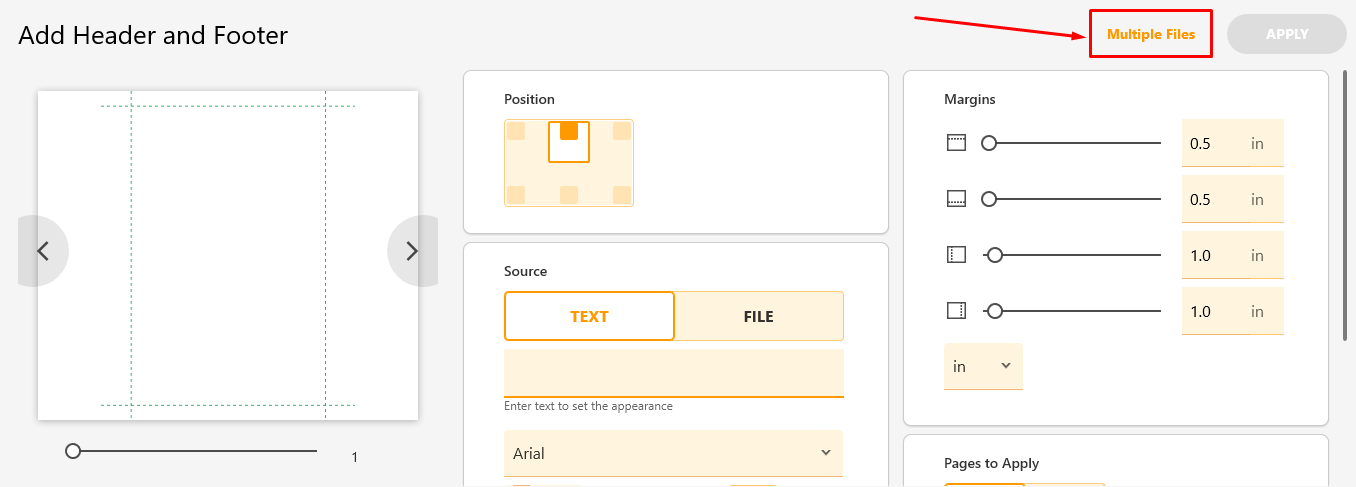Switch source to FILE tab

(759, 316)
